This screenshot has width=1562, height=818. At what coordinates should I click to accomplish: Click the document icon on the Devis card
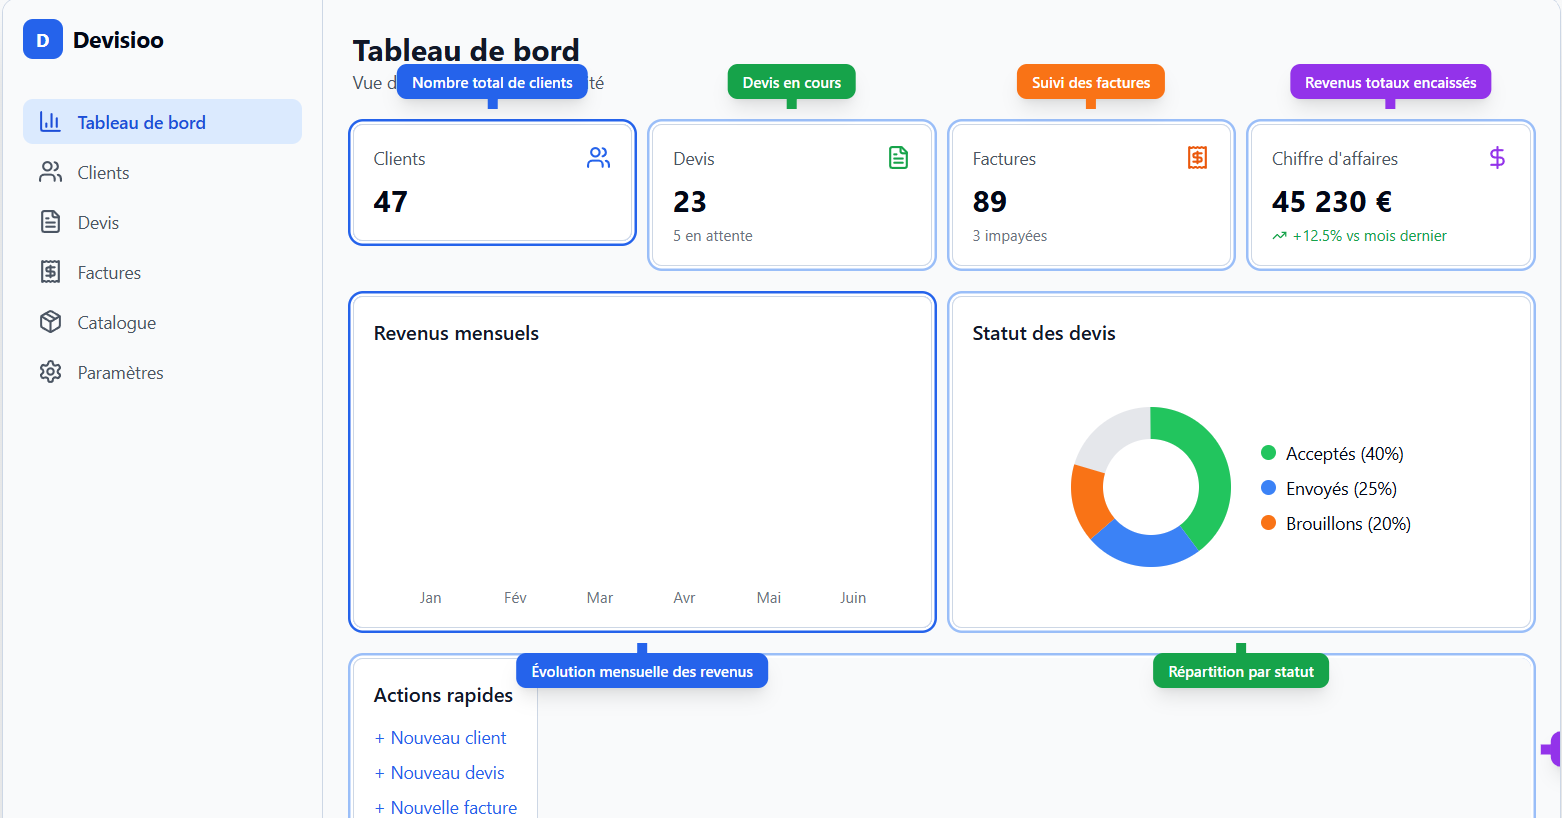pyautogui.click(x=897, y=157)
